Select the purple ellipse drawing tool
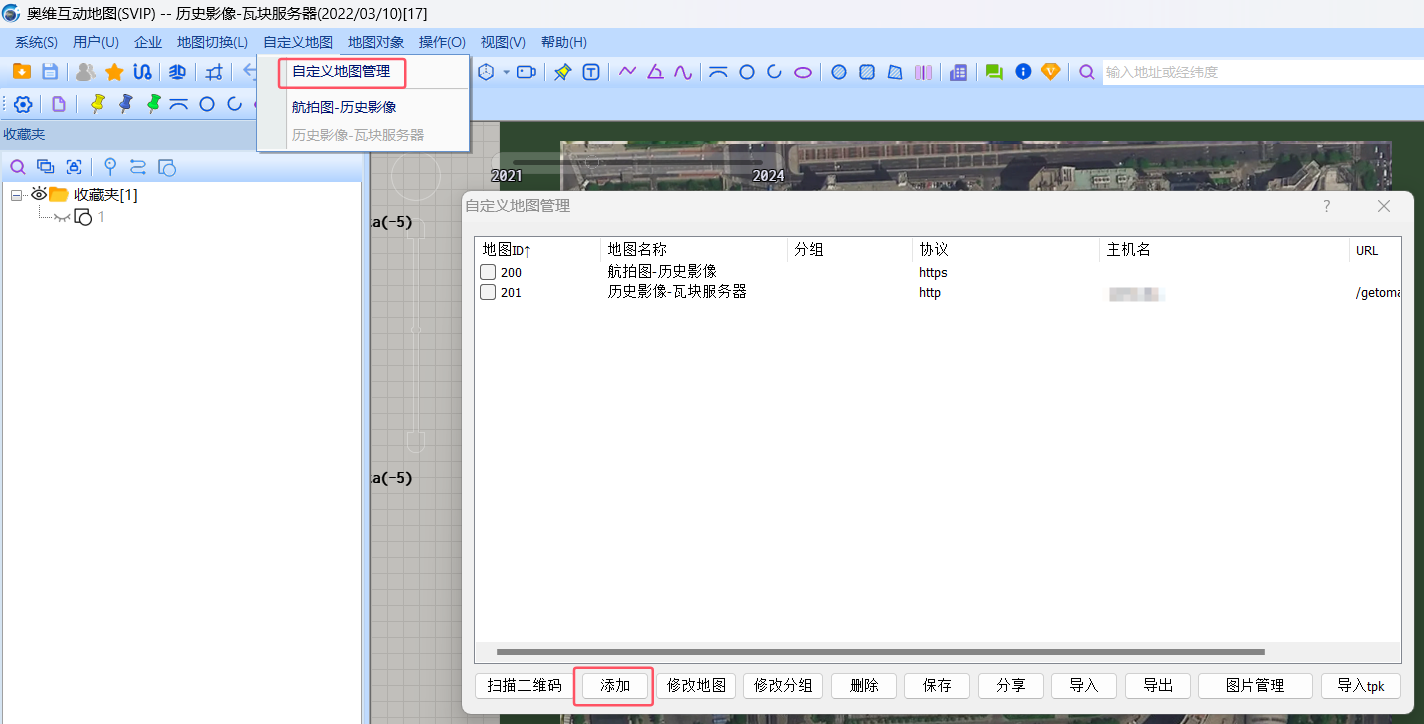This screenshot has width=1424, height=724. (x=803, y=72)
